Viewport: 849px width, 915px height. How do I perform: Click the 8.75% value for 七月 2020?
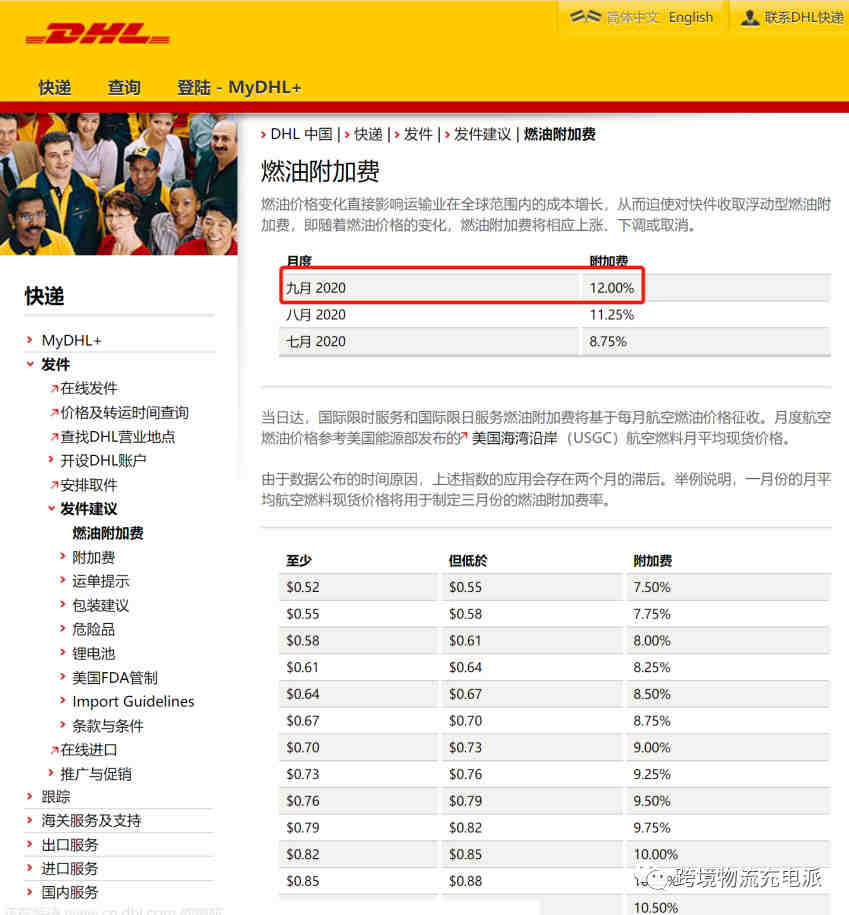607,341
